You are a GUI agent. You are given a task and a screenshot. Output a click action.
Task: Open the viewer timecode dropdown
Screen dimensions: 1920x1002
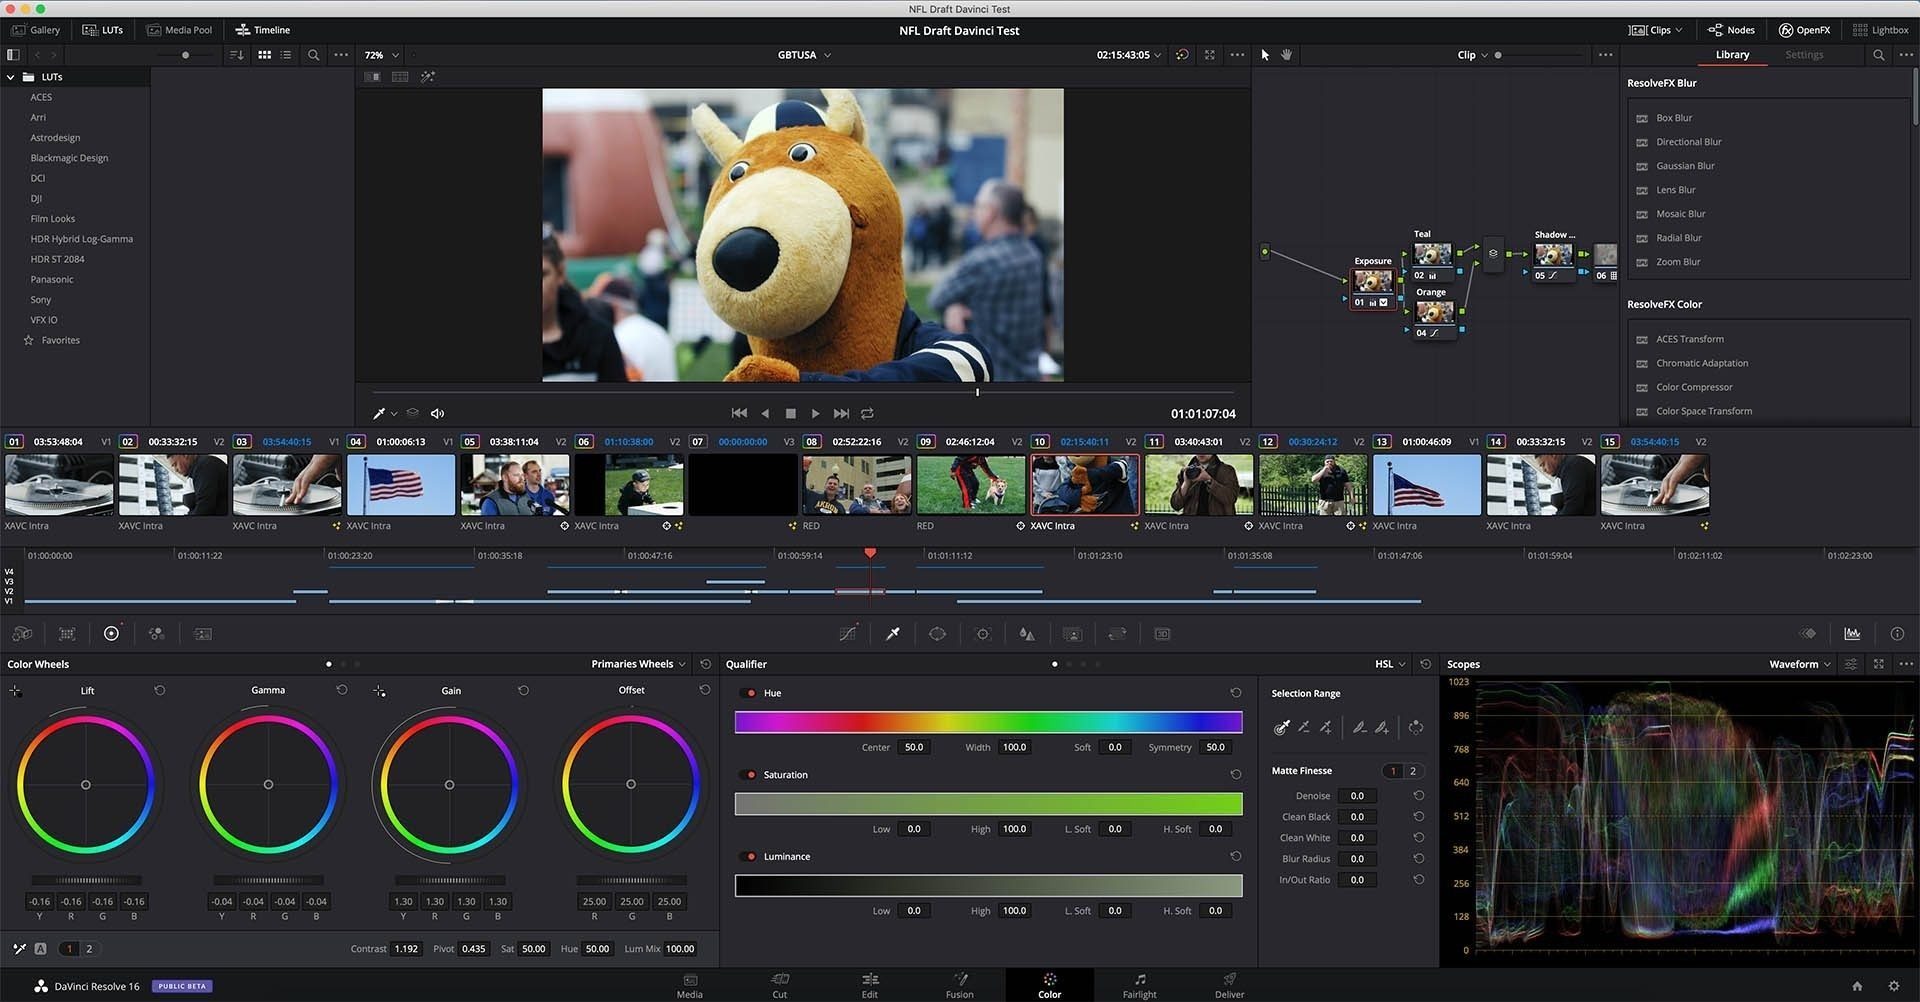point(1129,55)
